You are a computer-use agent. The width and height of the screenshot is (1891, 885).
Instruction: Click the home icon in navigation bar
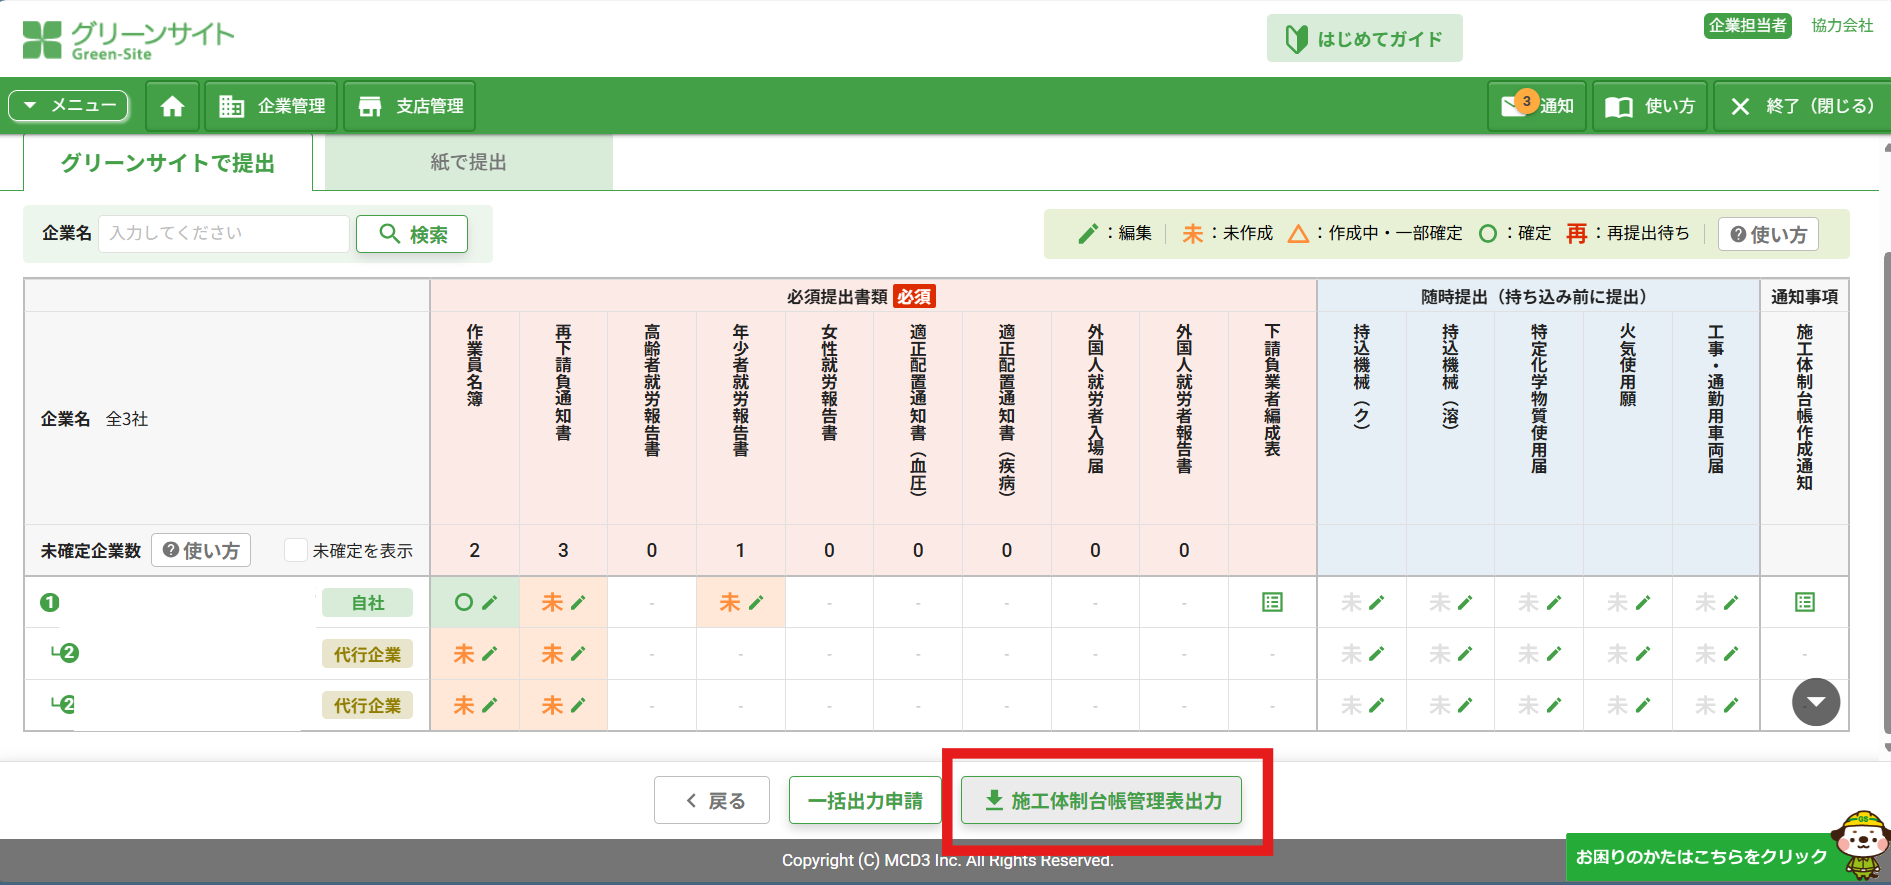click(x=172, y=106)
